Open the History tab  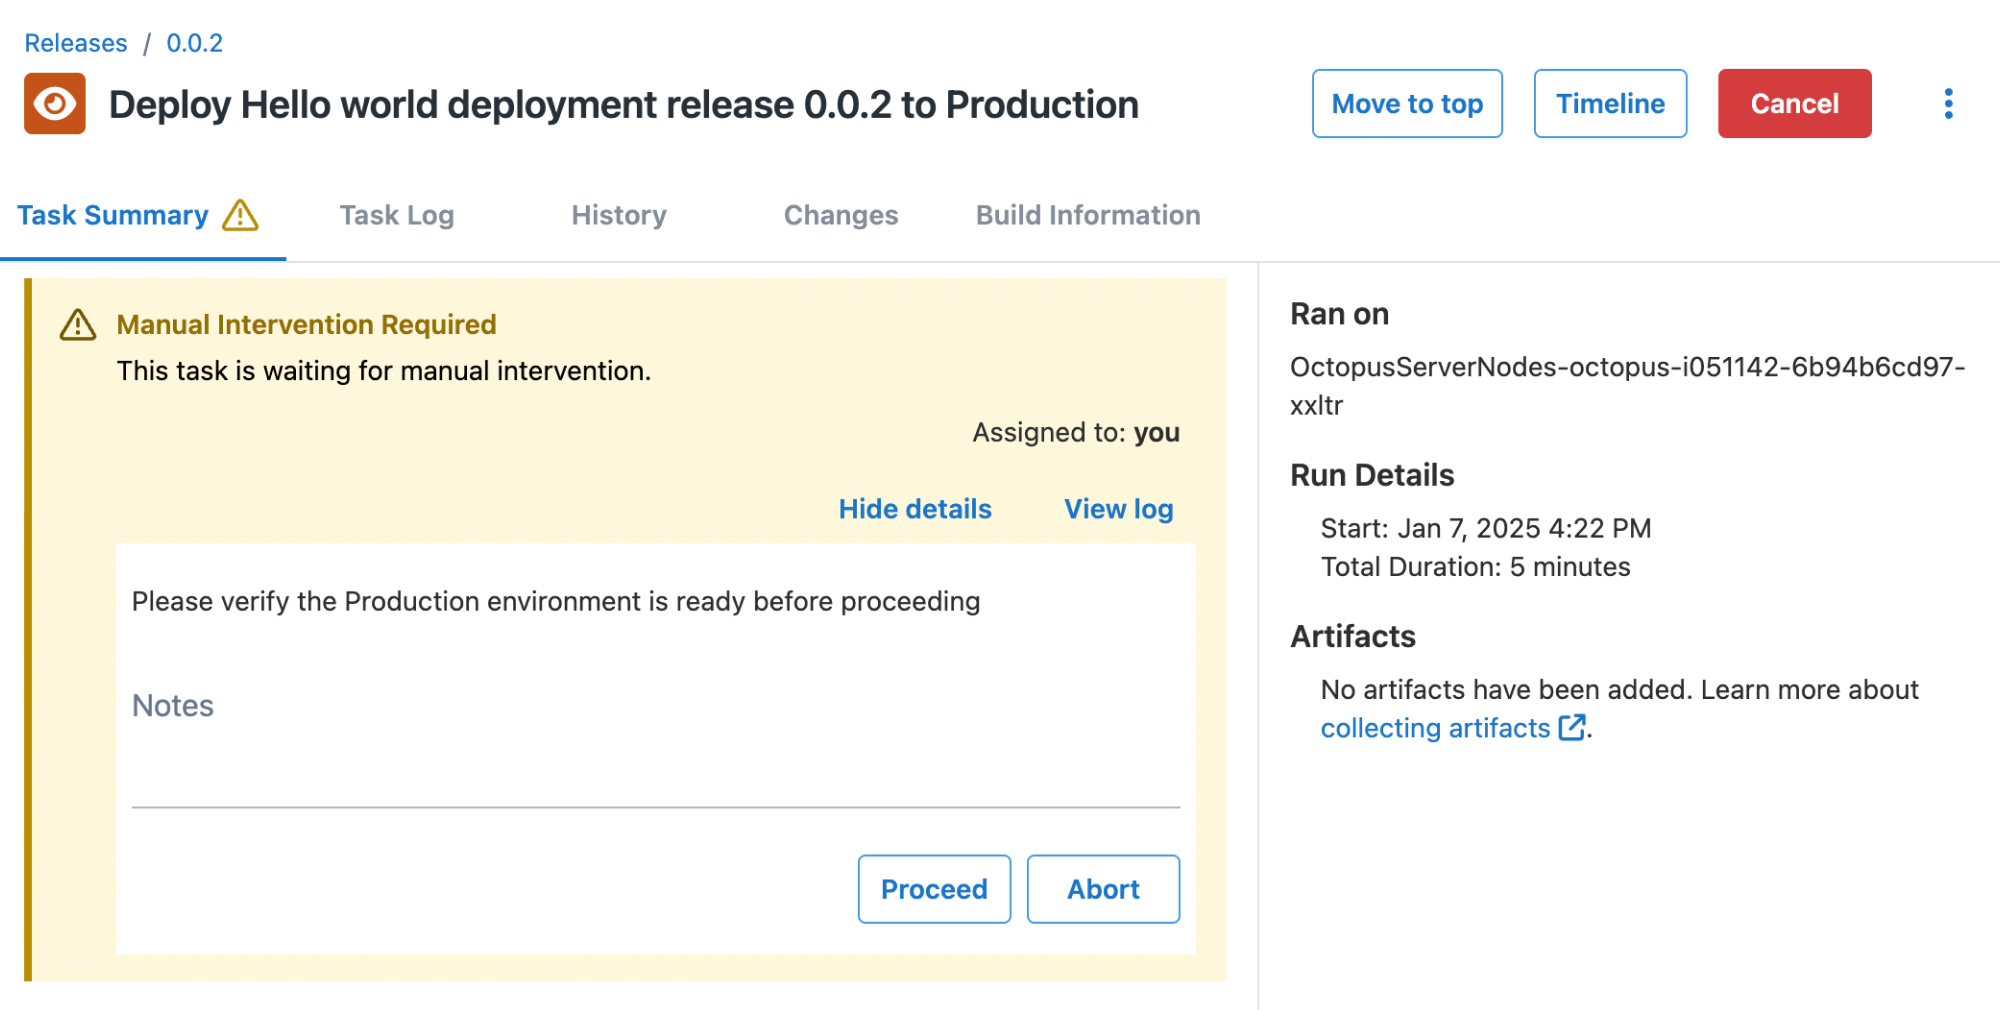[x=619, y=215]
